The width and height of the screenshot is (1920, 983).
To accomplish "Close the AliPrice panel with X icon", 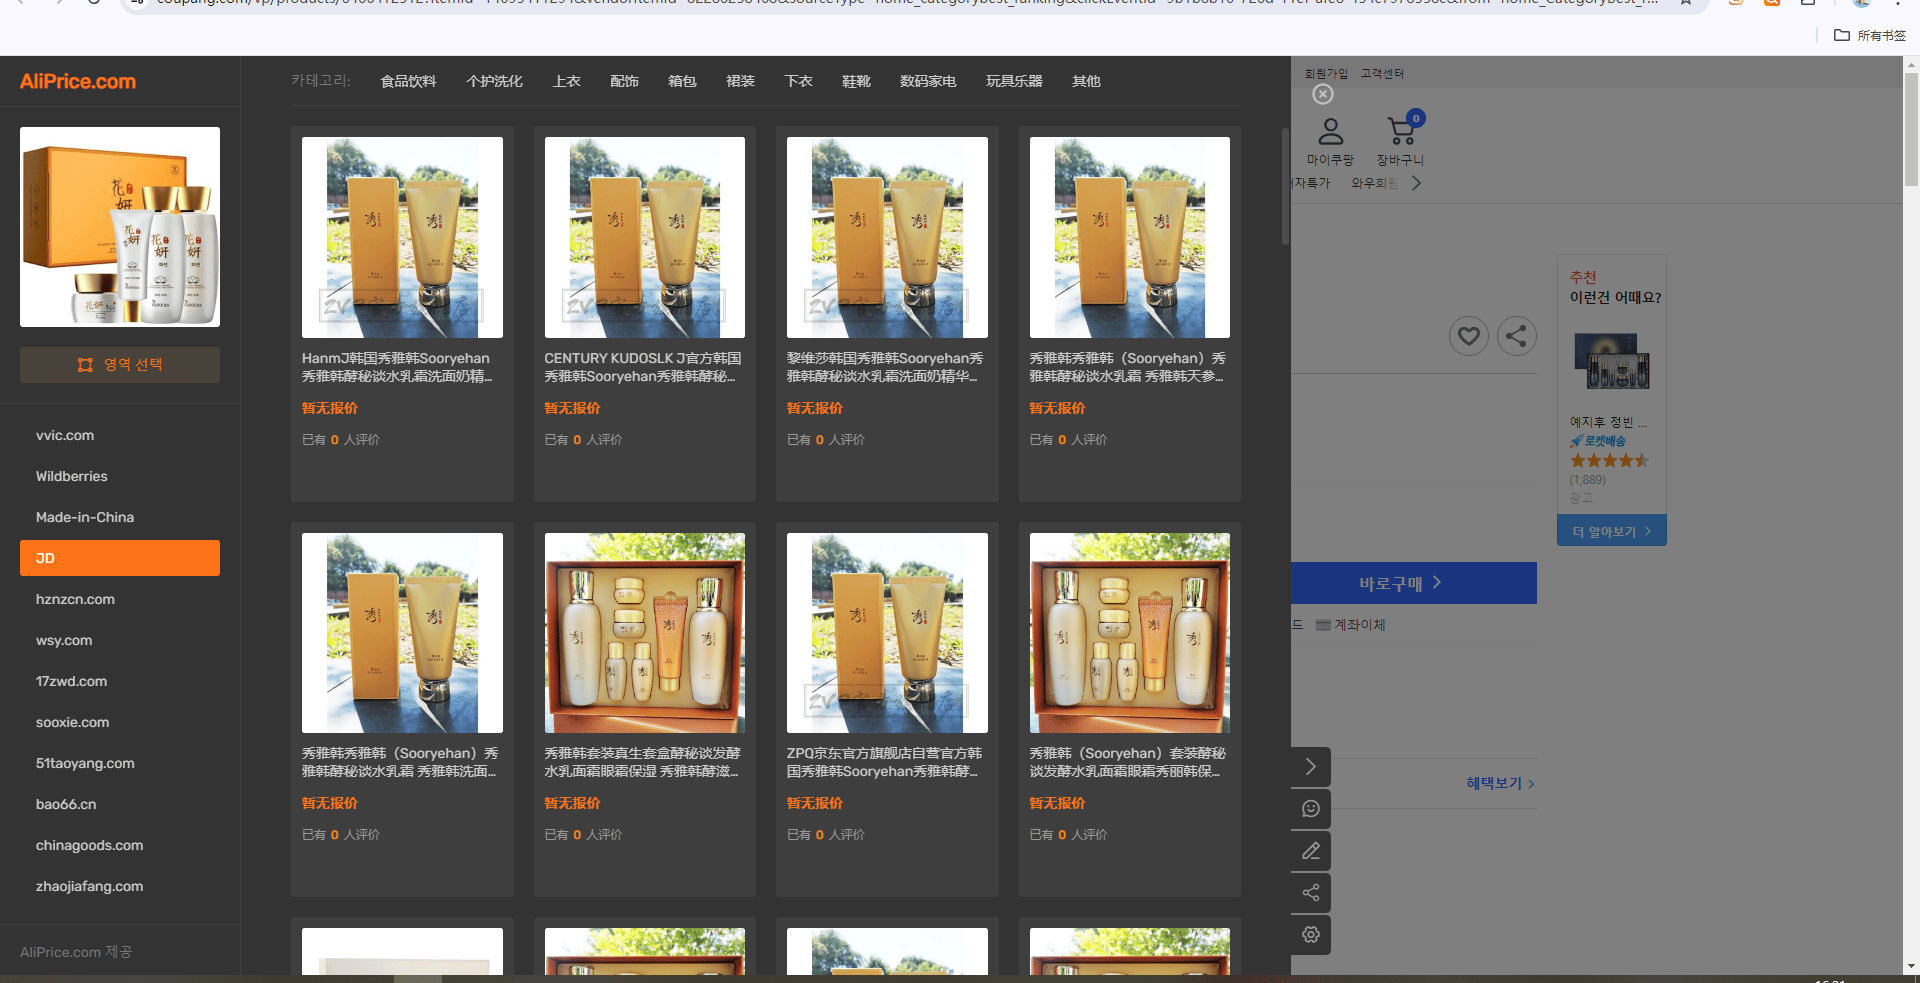I will (x=1322, y=94).
